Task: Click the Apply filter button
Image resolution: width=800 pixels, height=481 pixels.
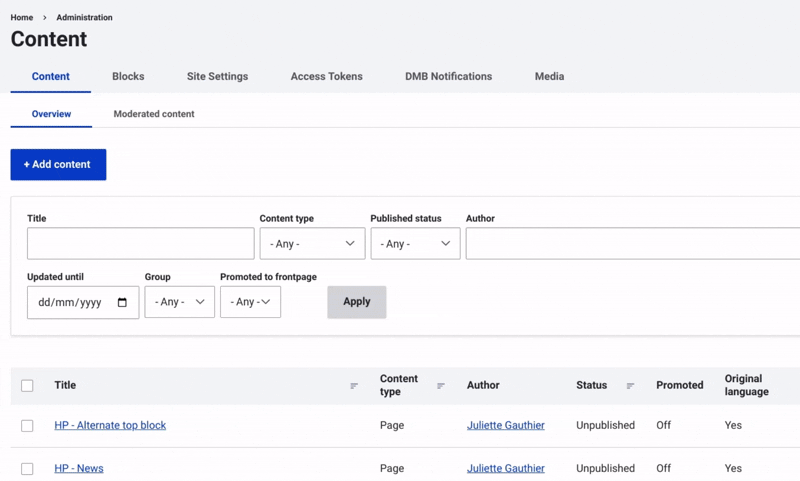Action: 356,302
